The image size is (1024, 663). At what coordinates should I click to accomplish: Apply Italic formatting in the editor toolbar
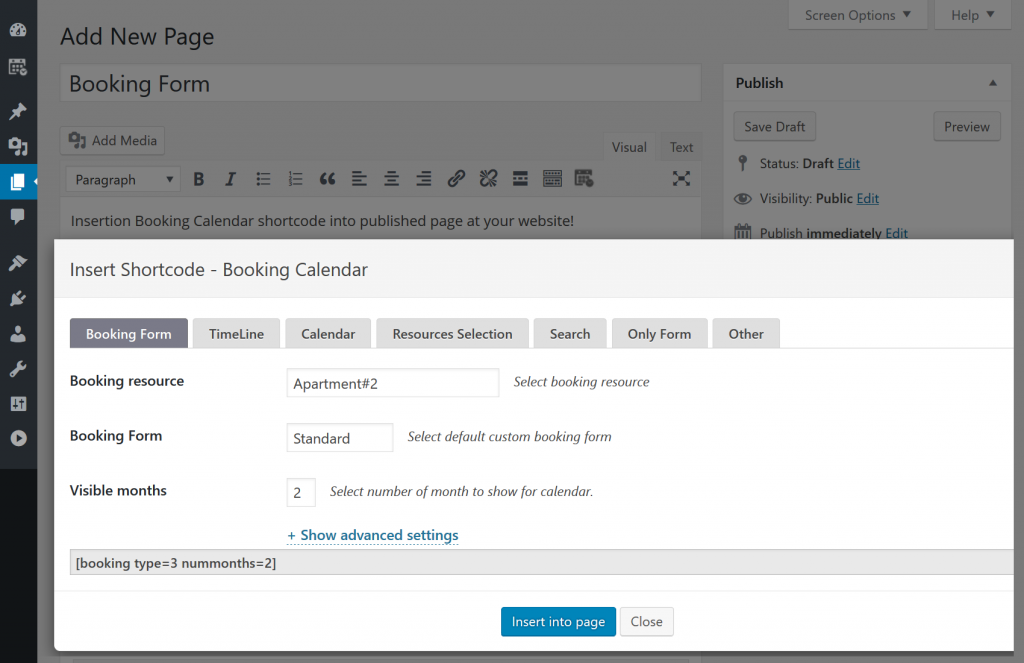[228, 178]
